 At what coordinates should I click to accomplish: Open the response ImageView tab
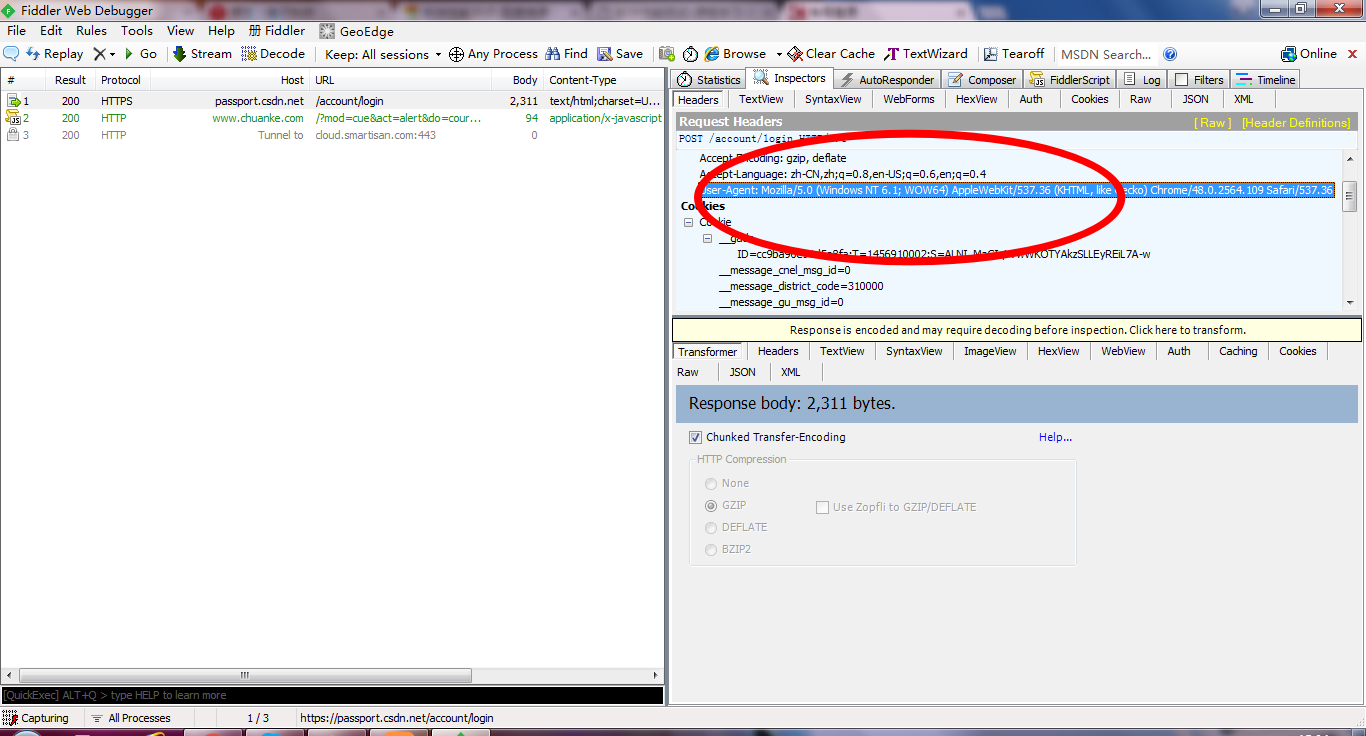pyautogui.click(x=989, y=351)
